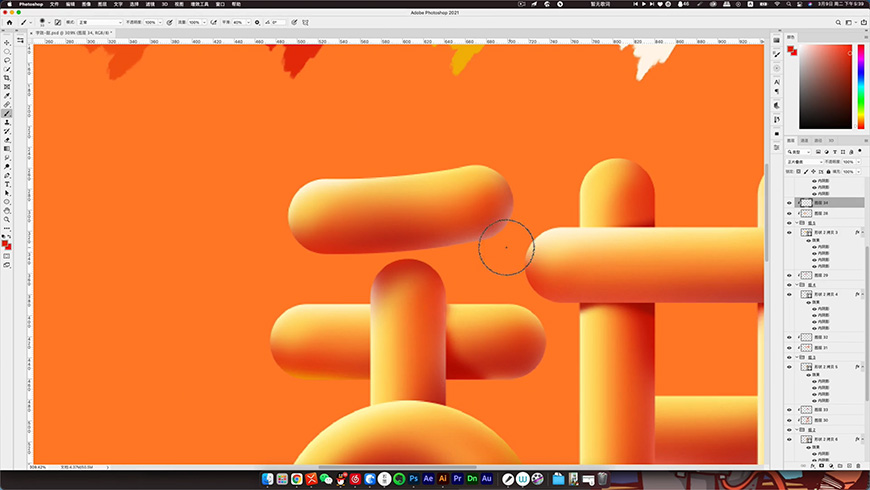Select the Eyedropper tool

[7, 95]
